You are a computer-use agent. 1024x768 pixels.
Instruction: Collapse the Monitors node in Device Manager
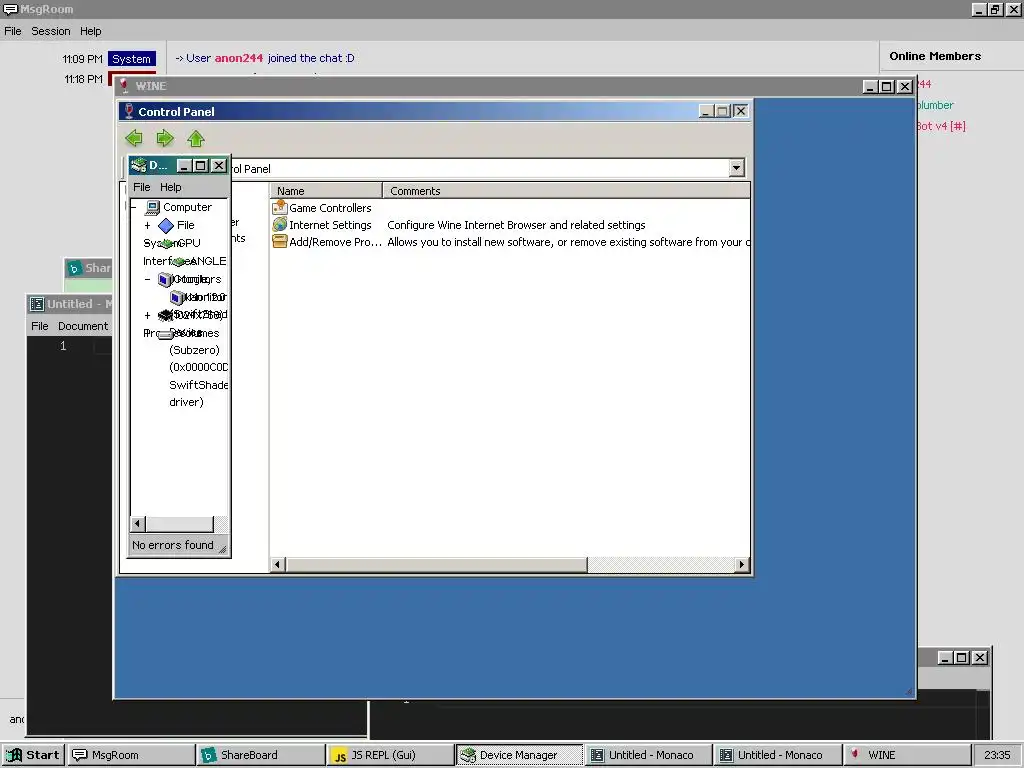click(147, 280)
